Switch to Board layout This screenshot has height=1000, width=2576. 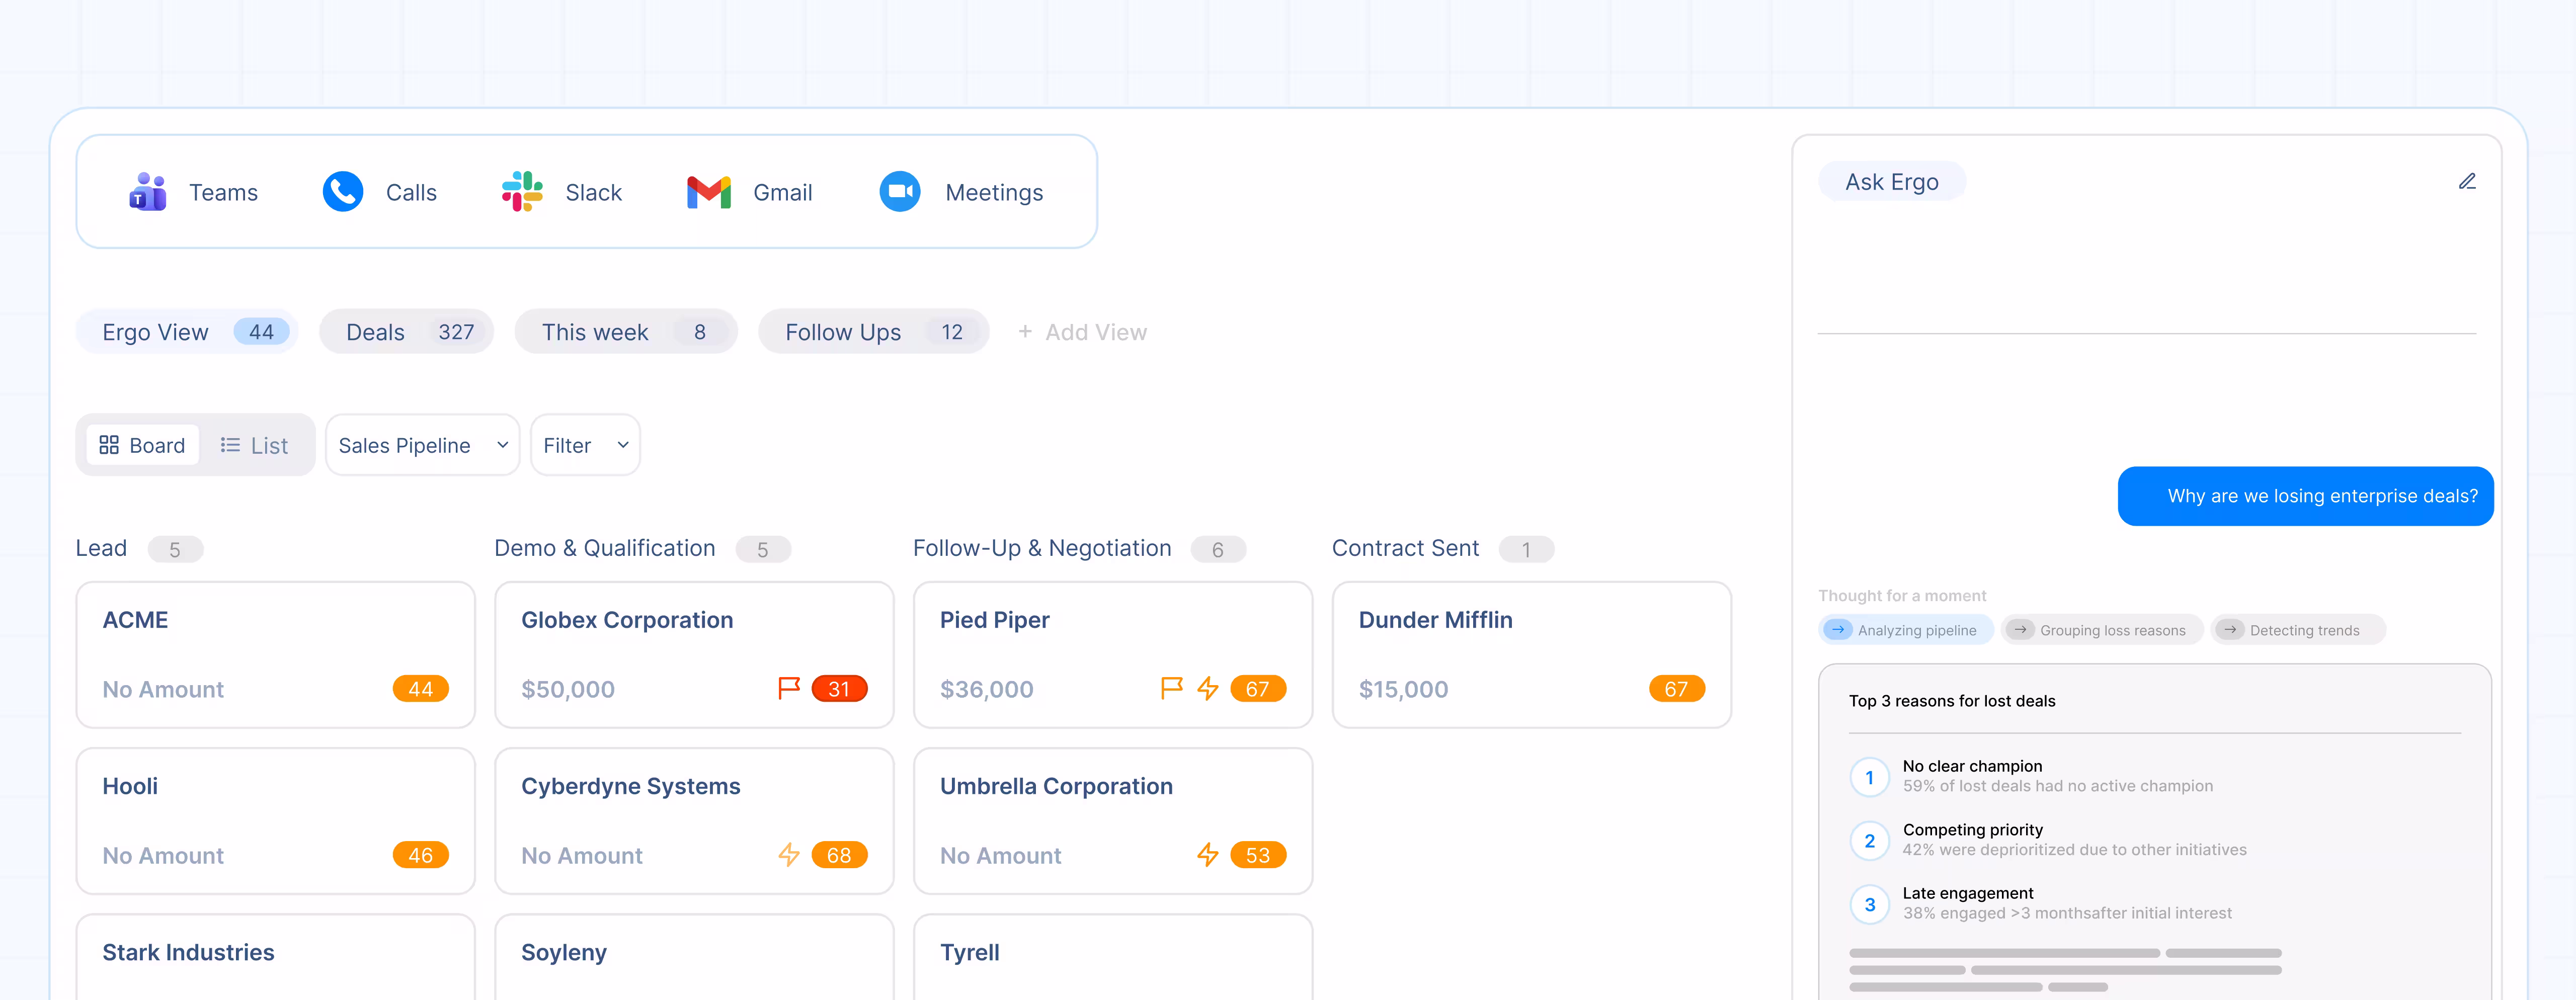click(x=143, y=445)
